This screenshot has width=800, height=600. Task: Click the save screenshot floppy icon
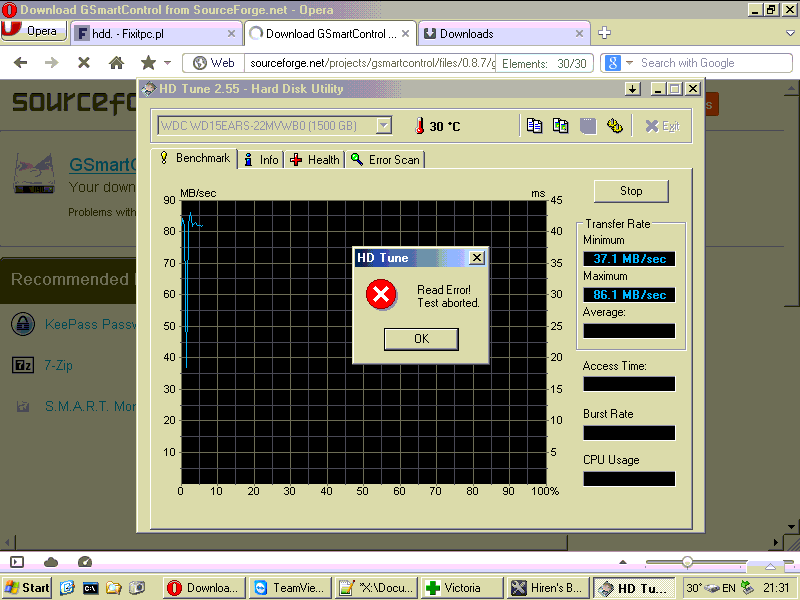[x=588, y=126]
